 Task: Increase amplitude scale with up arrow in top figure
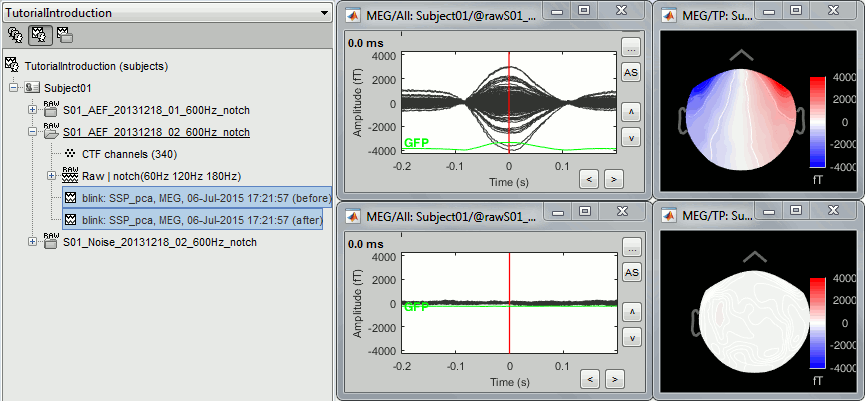[630, 111]
